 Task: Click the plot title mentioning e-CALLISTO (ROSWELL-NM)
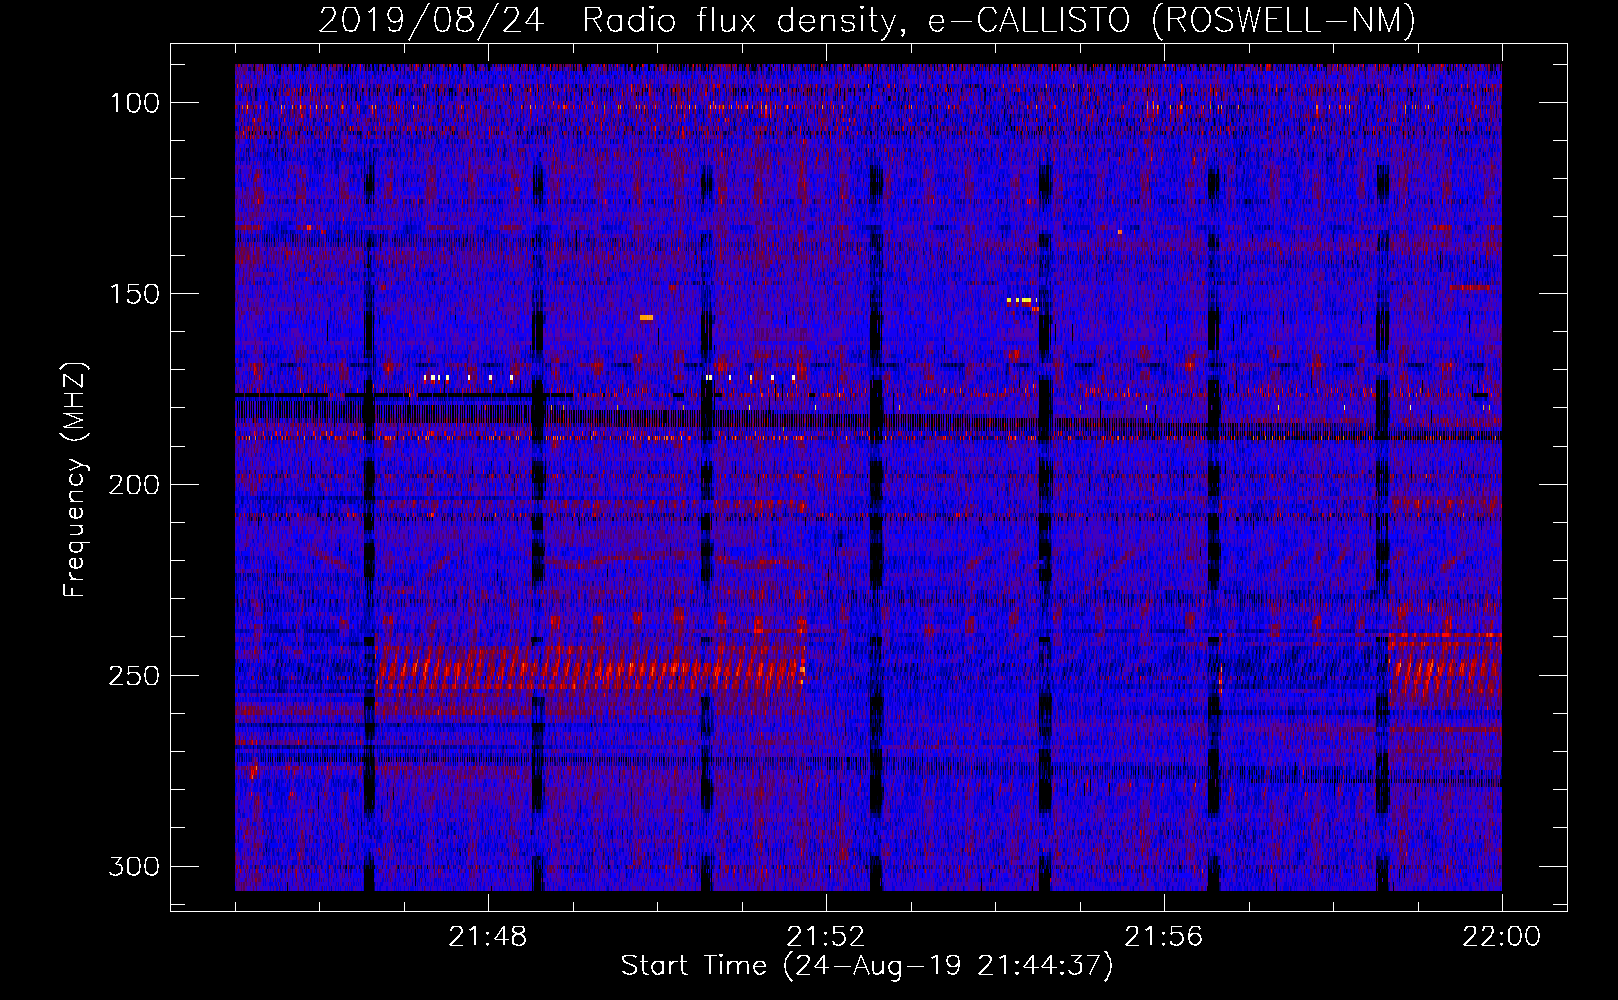click(867, 20)
